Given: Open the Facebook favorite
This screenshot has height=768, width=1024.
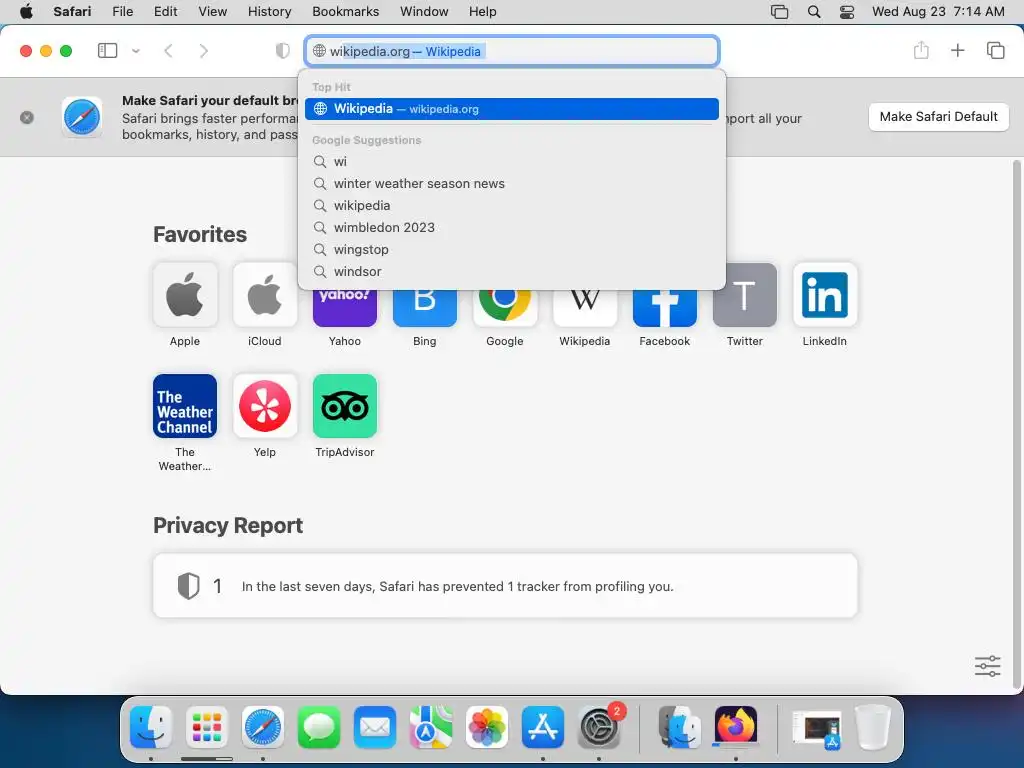Looking at the screenshot, I should (x=665, y=308).
